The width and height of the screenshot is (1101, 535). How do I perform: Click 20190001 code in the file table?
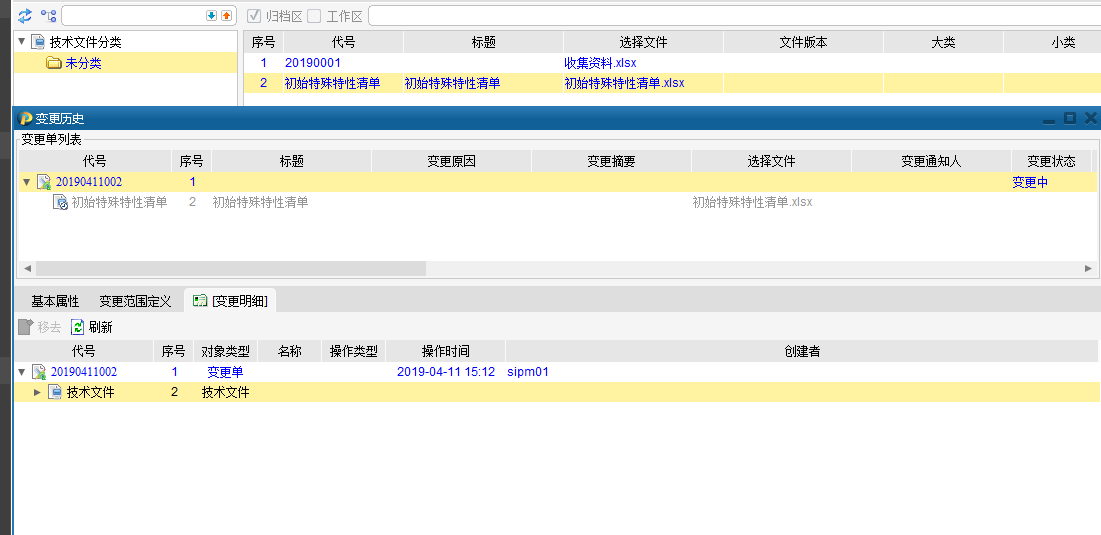pos(312,63)
